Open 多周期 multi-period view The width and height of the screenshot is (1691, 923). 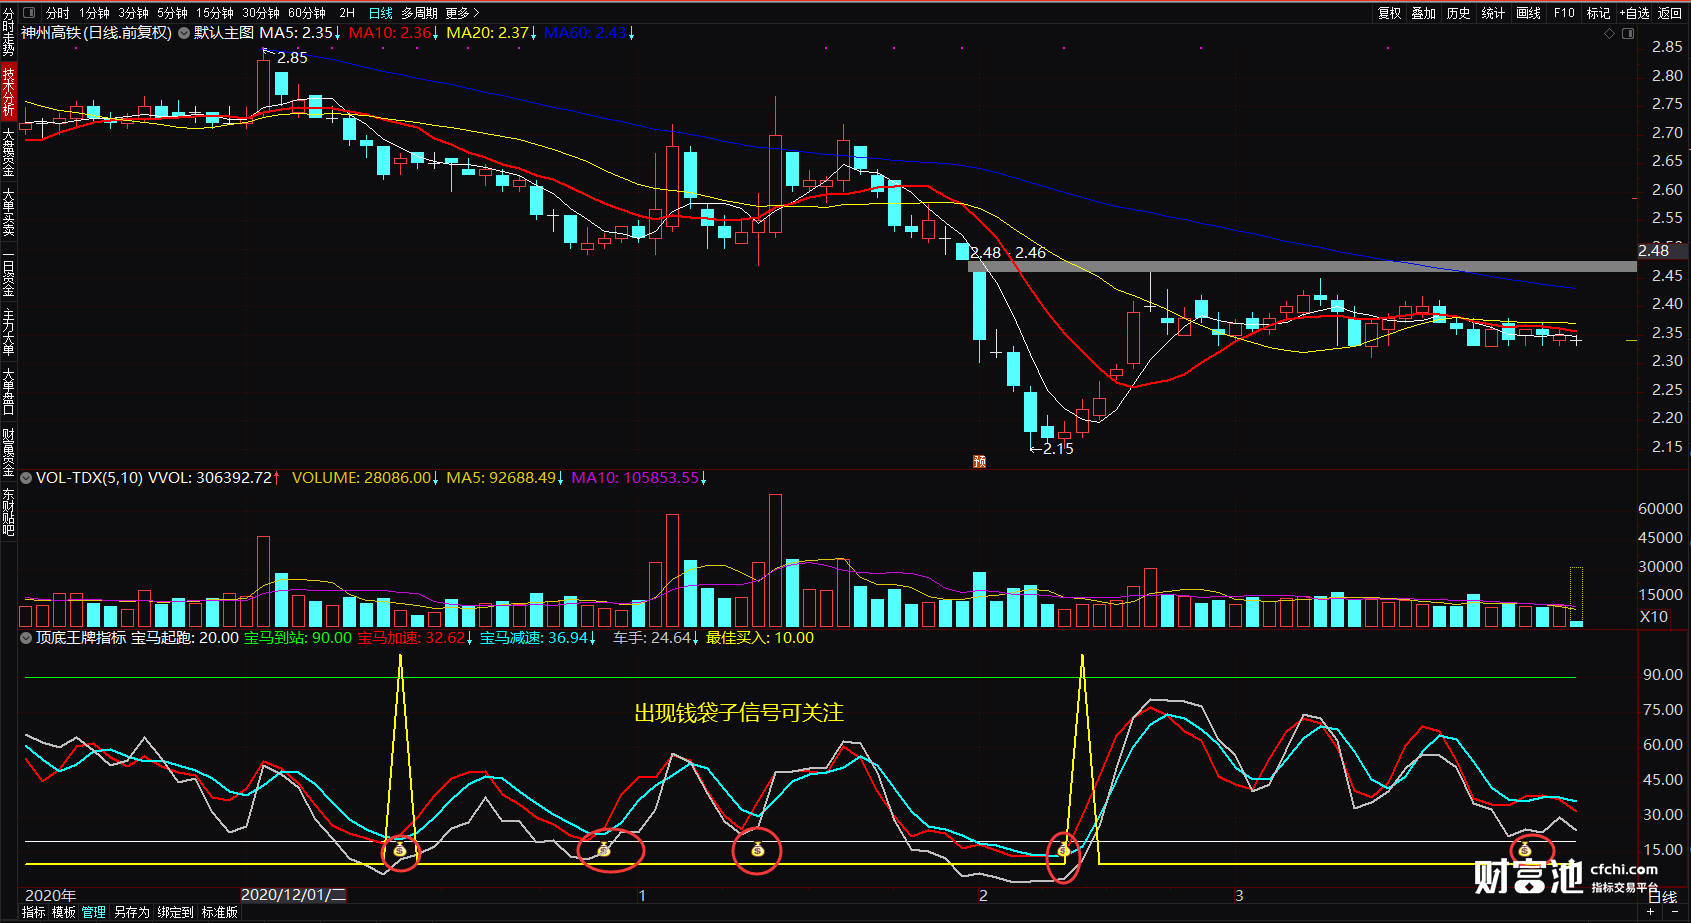click(x=419, y=13)
